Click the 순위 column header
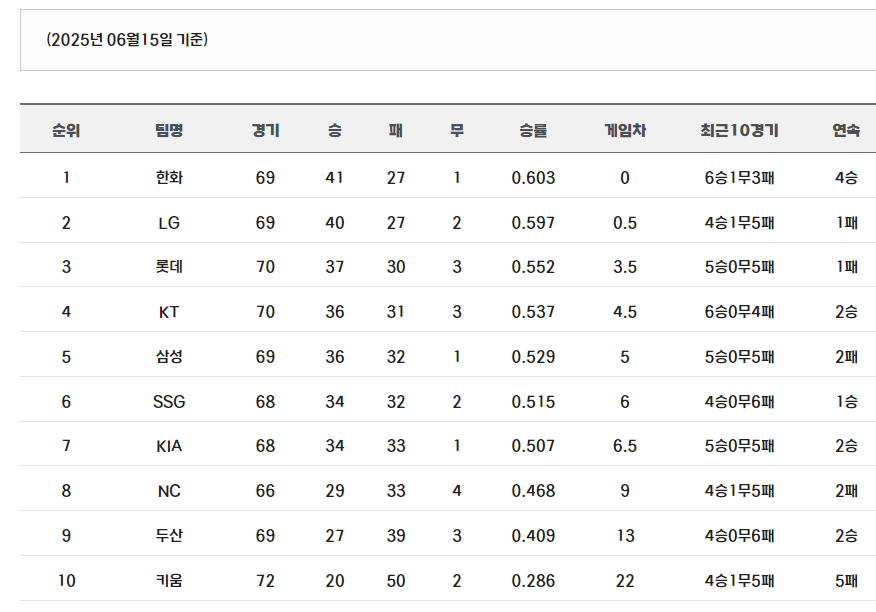Screen dimensions: 876x612 pyautogui.click(x=66, y=130)
